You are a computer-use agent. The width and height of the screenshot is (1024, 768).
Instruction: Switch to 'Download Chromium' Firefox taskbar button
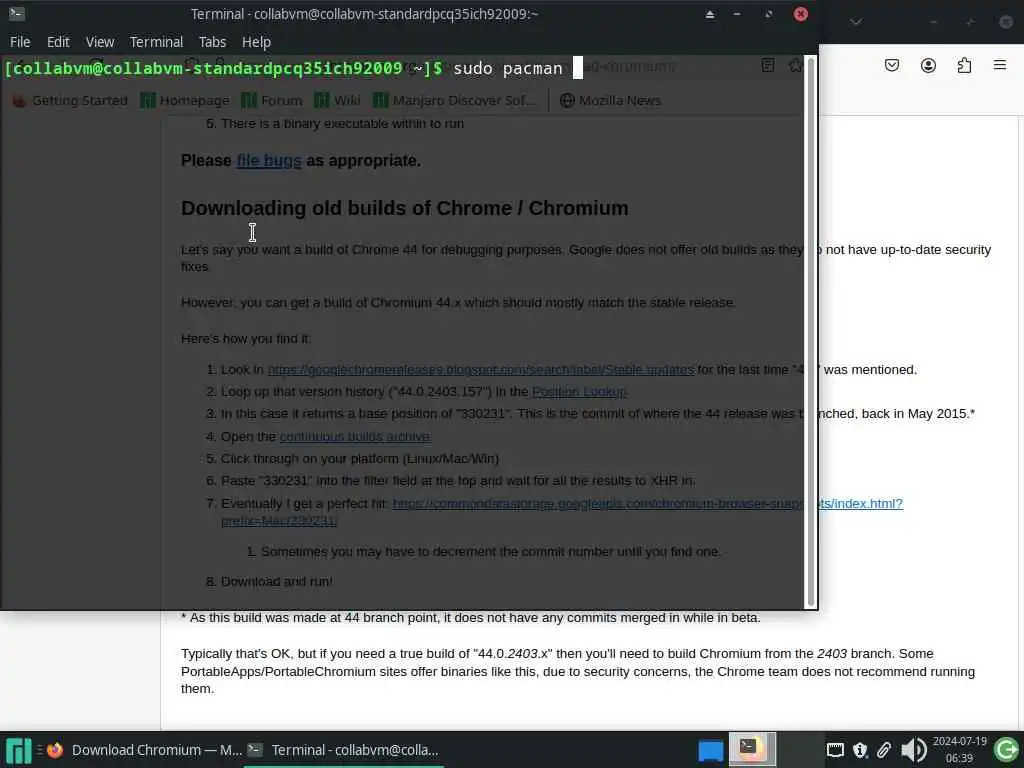point(145,750)
